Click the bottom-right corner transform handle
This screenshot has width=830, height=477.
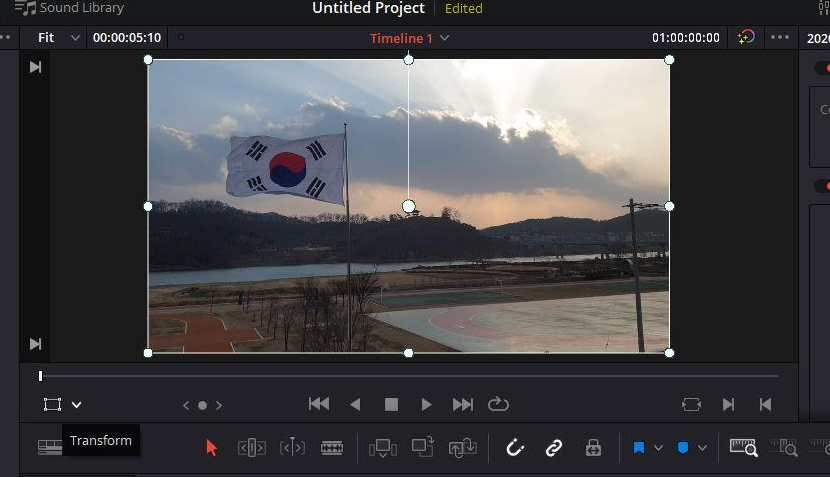pos(669,353)
